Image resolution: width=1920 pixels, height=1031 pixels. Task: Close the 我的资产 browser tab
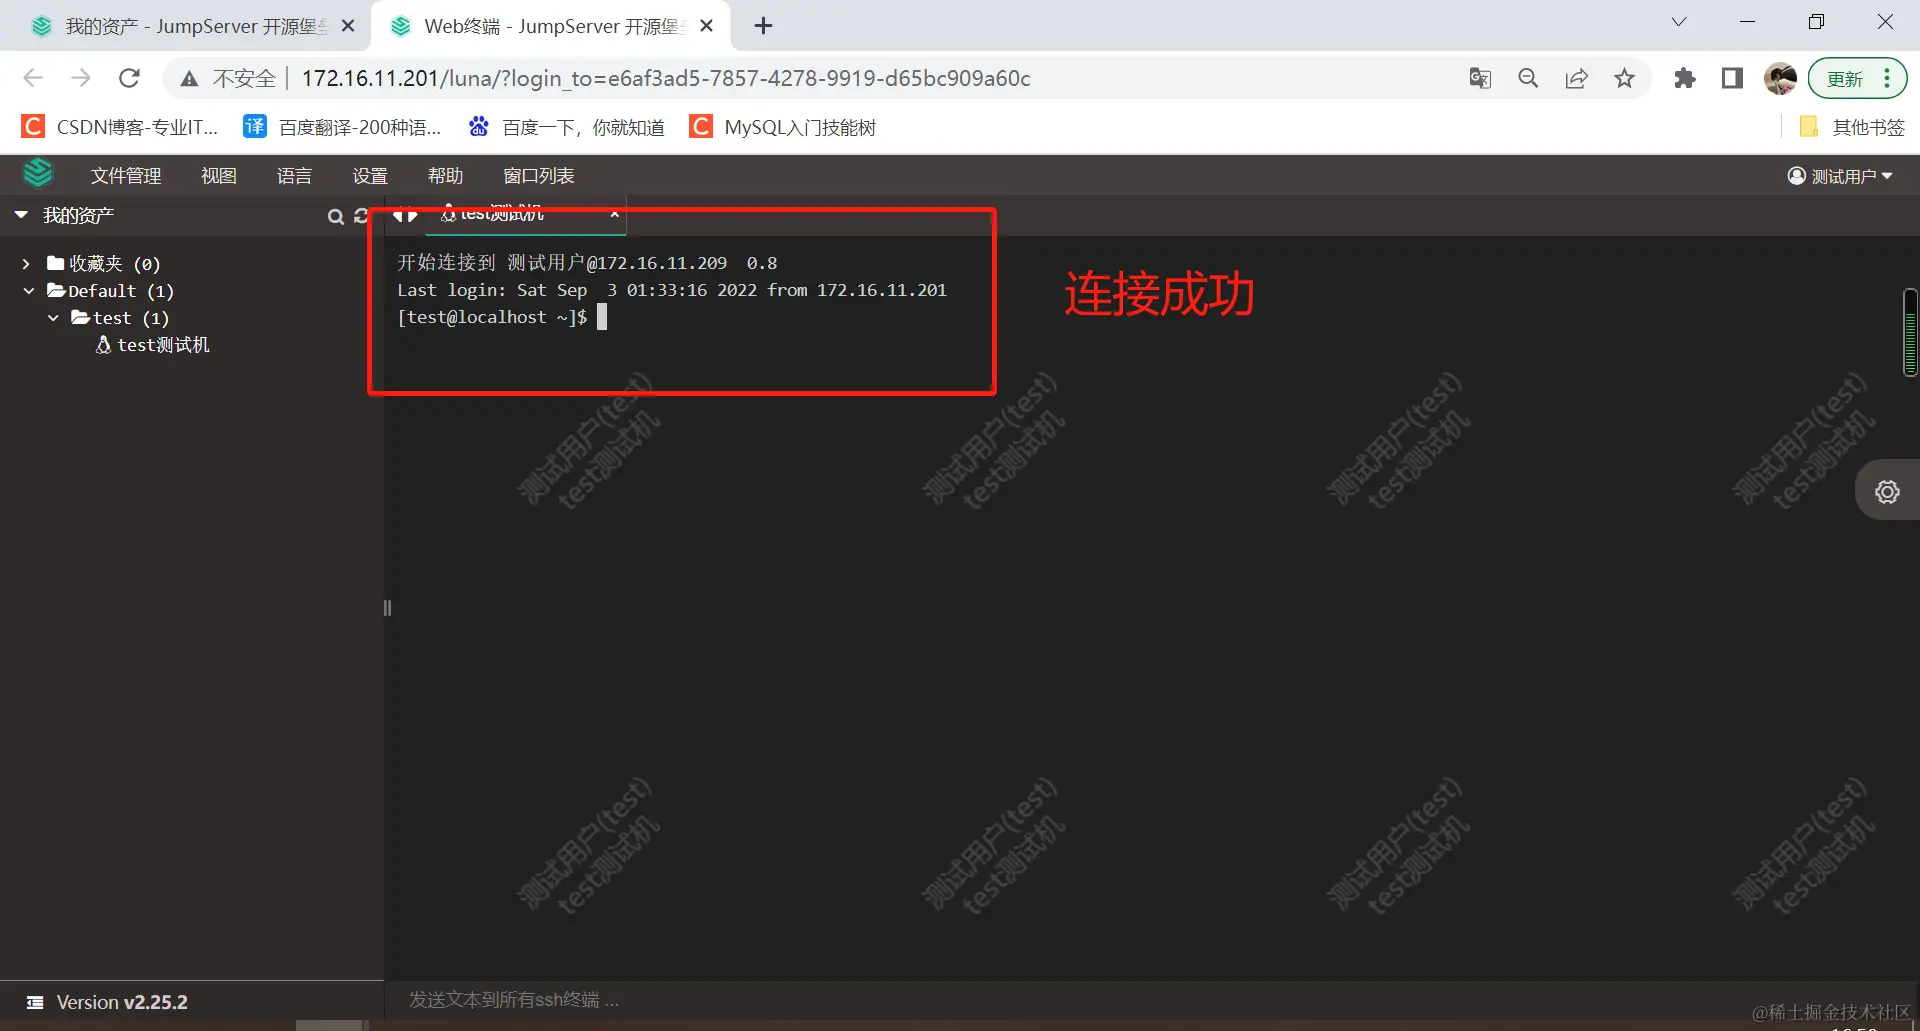coord(348,26)
